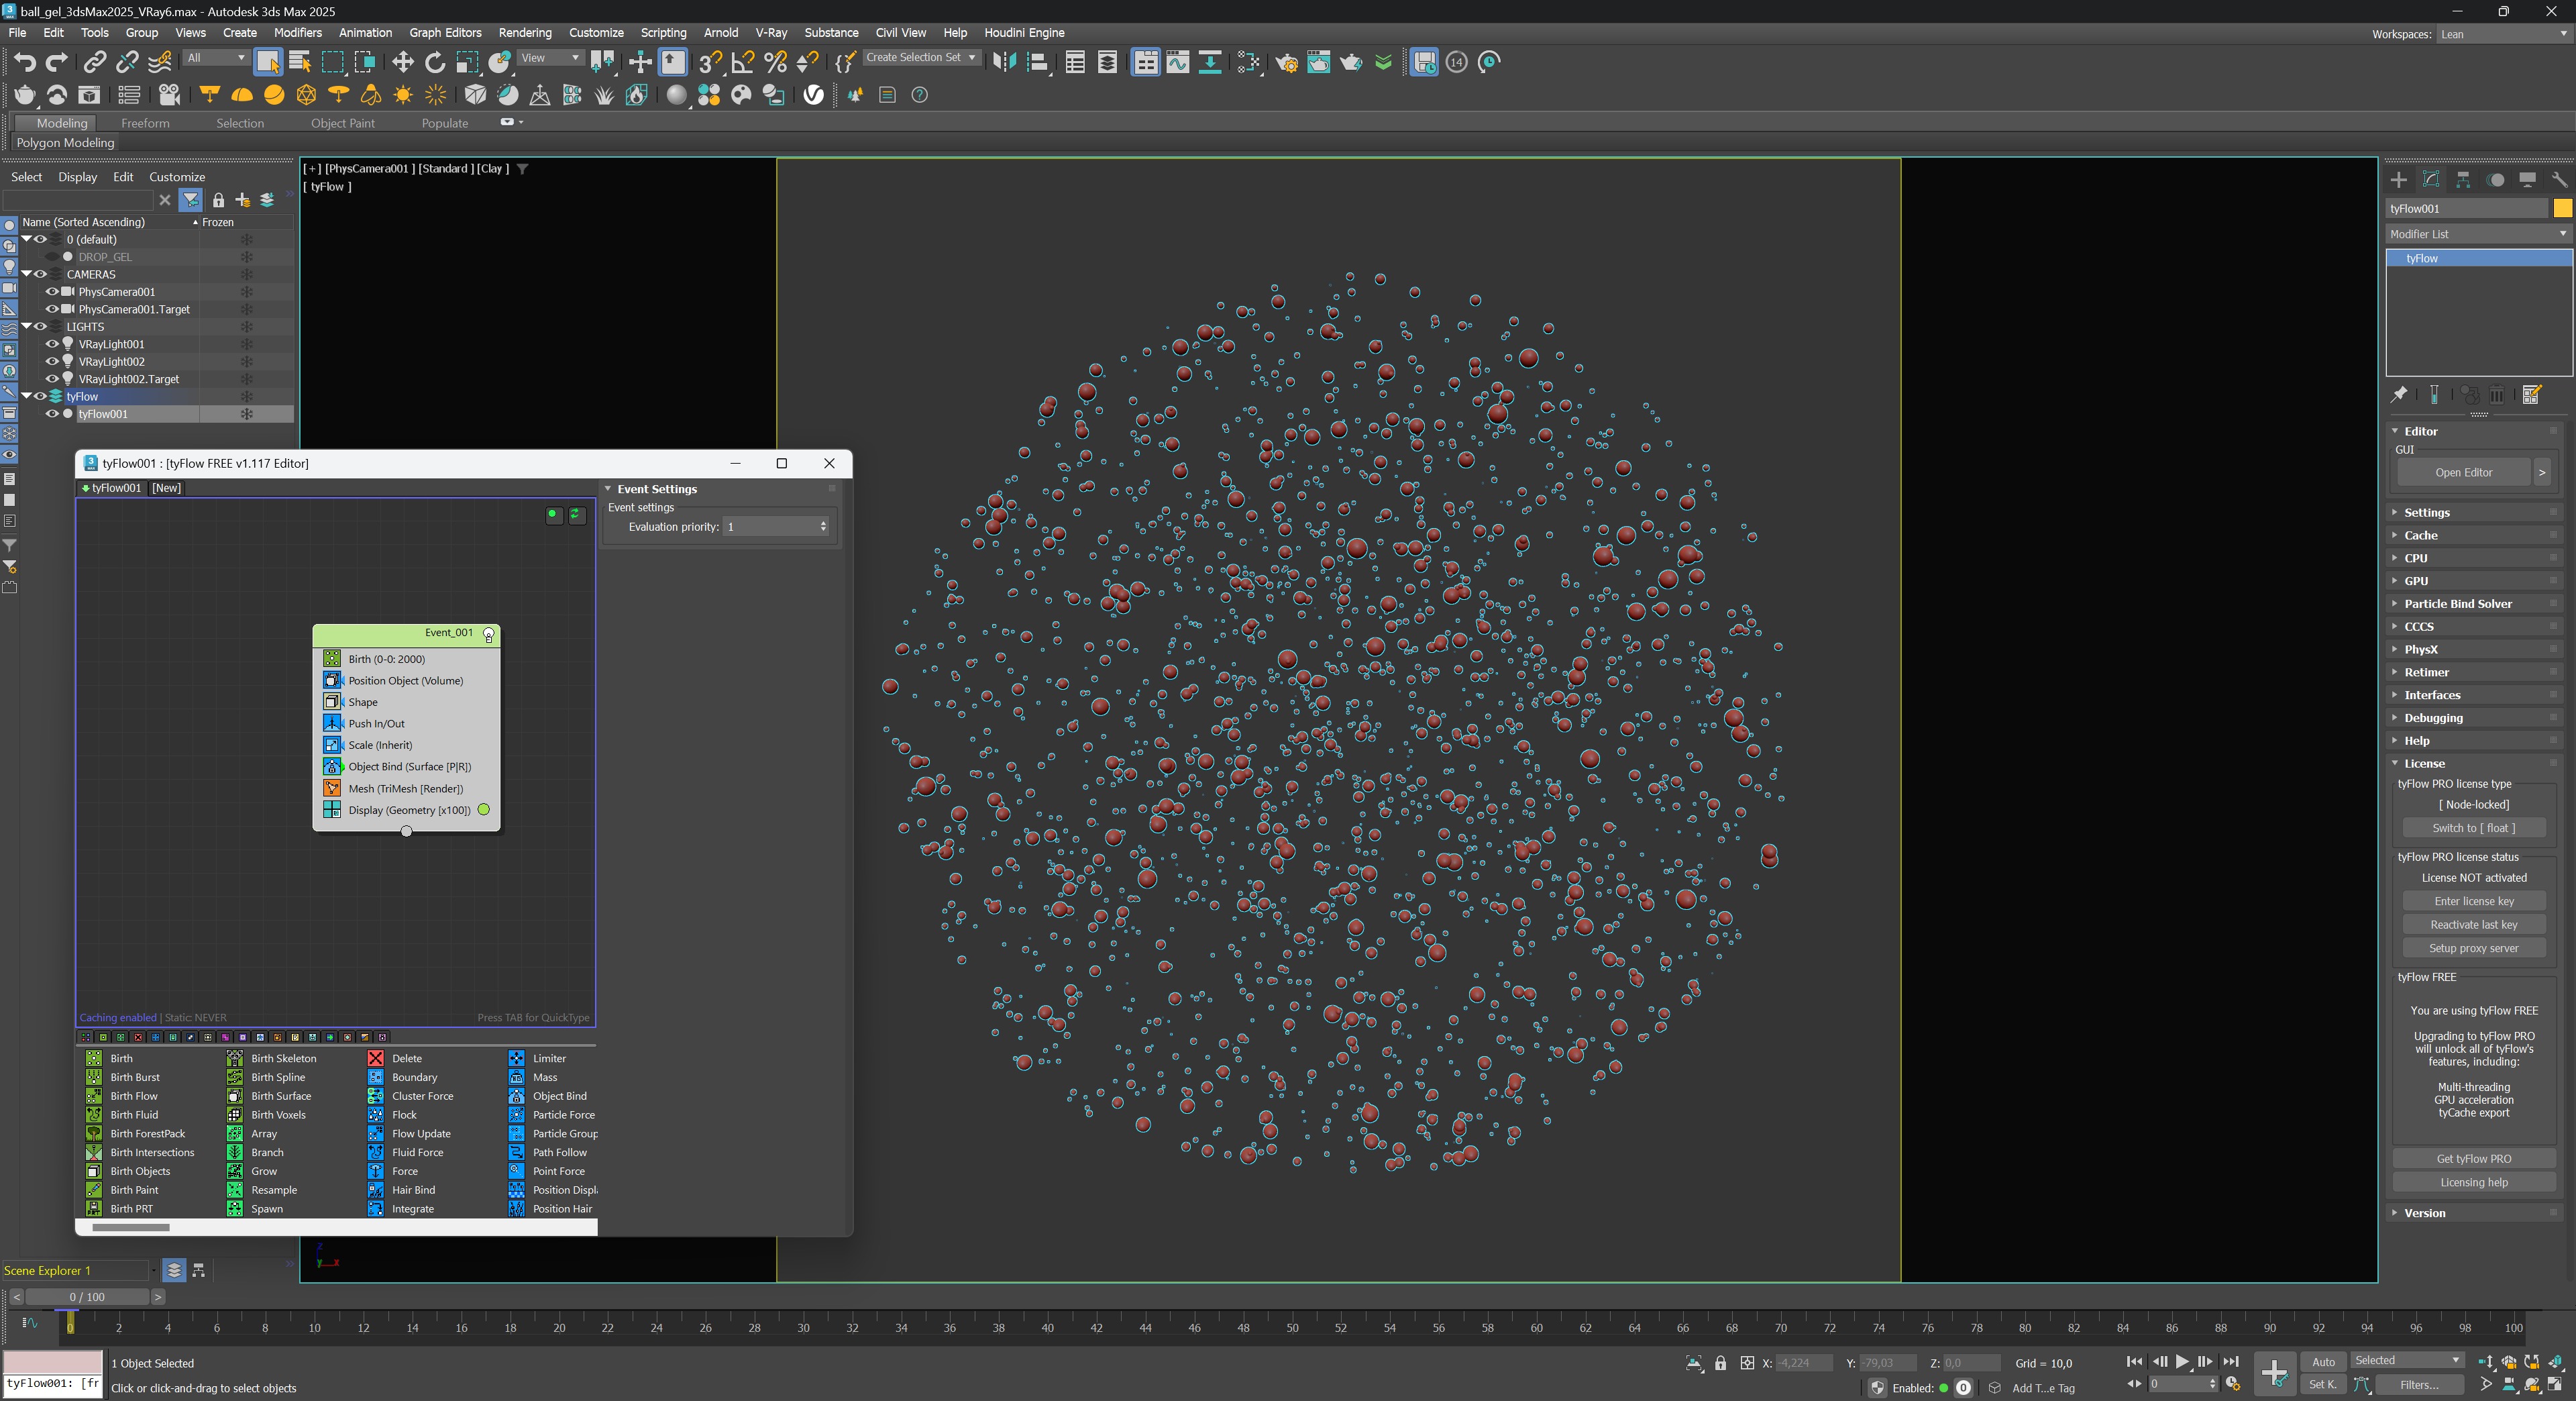
Task: Toggle Auto key mode
Action: [2323, 1362]
